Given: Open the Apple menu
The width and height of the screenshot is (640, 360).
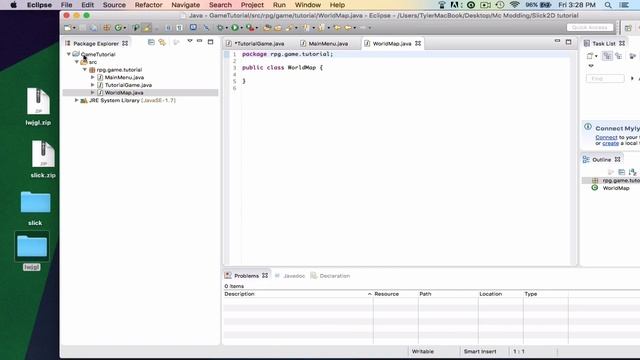Looking at the screenshot, I should pos(13,5).
